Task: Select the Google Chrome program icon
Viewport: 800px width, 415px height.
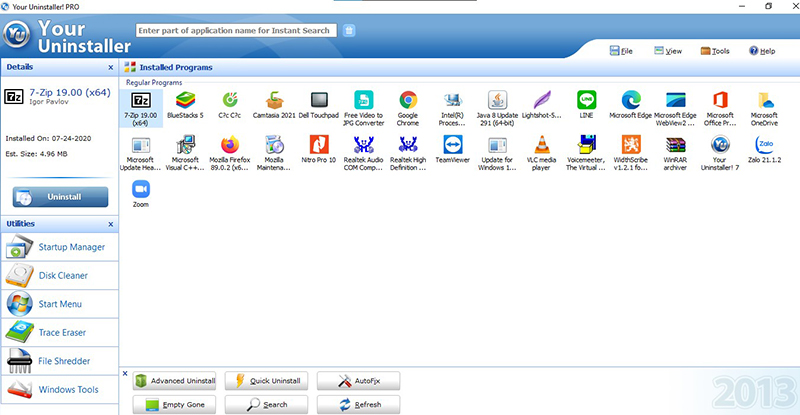Action: 407,100
